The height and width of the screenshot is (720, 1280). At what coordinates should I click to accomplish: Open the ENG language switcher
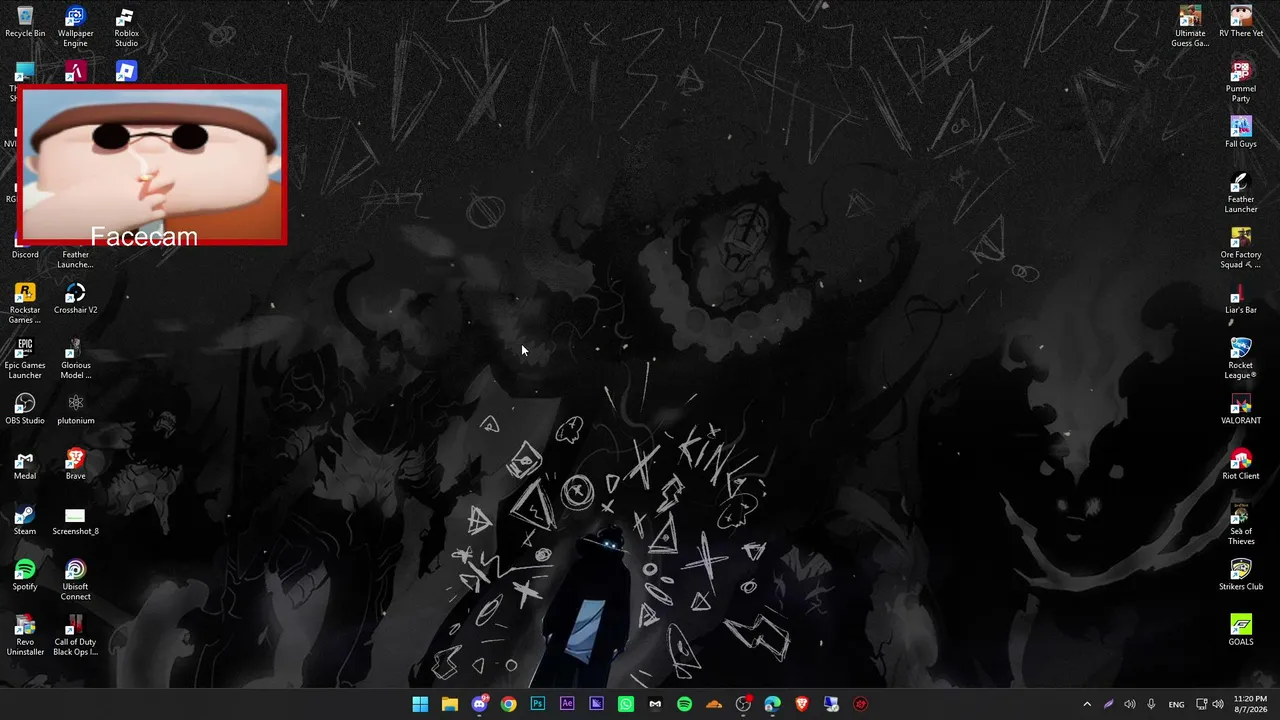[1176, 704]
